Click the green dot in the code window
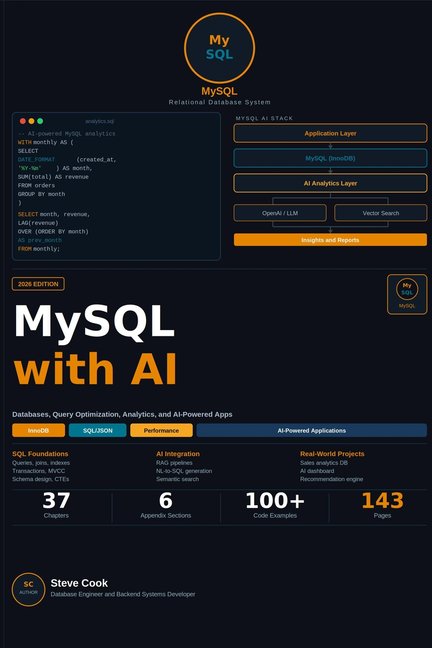 [40, 121]
